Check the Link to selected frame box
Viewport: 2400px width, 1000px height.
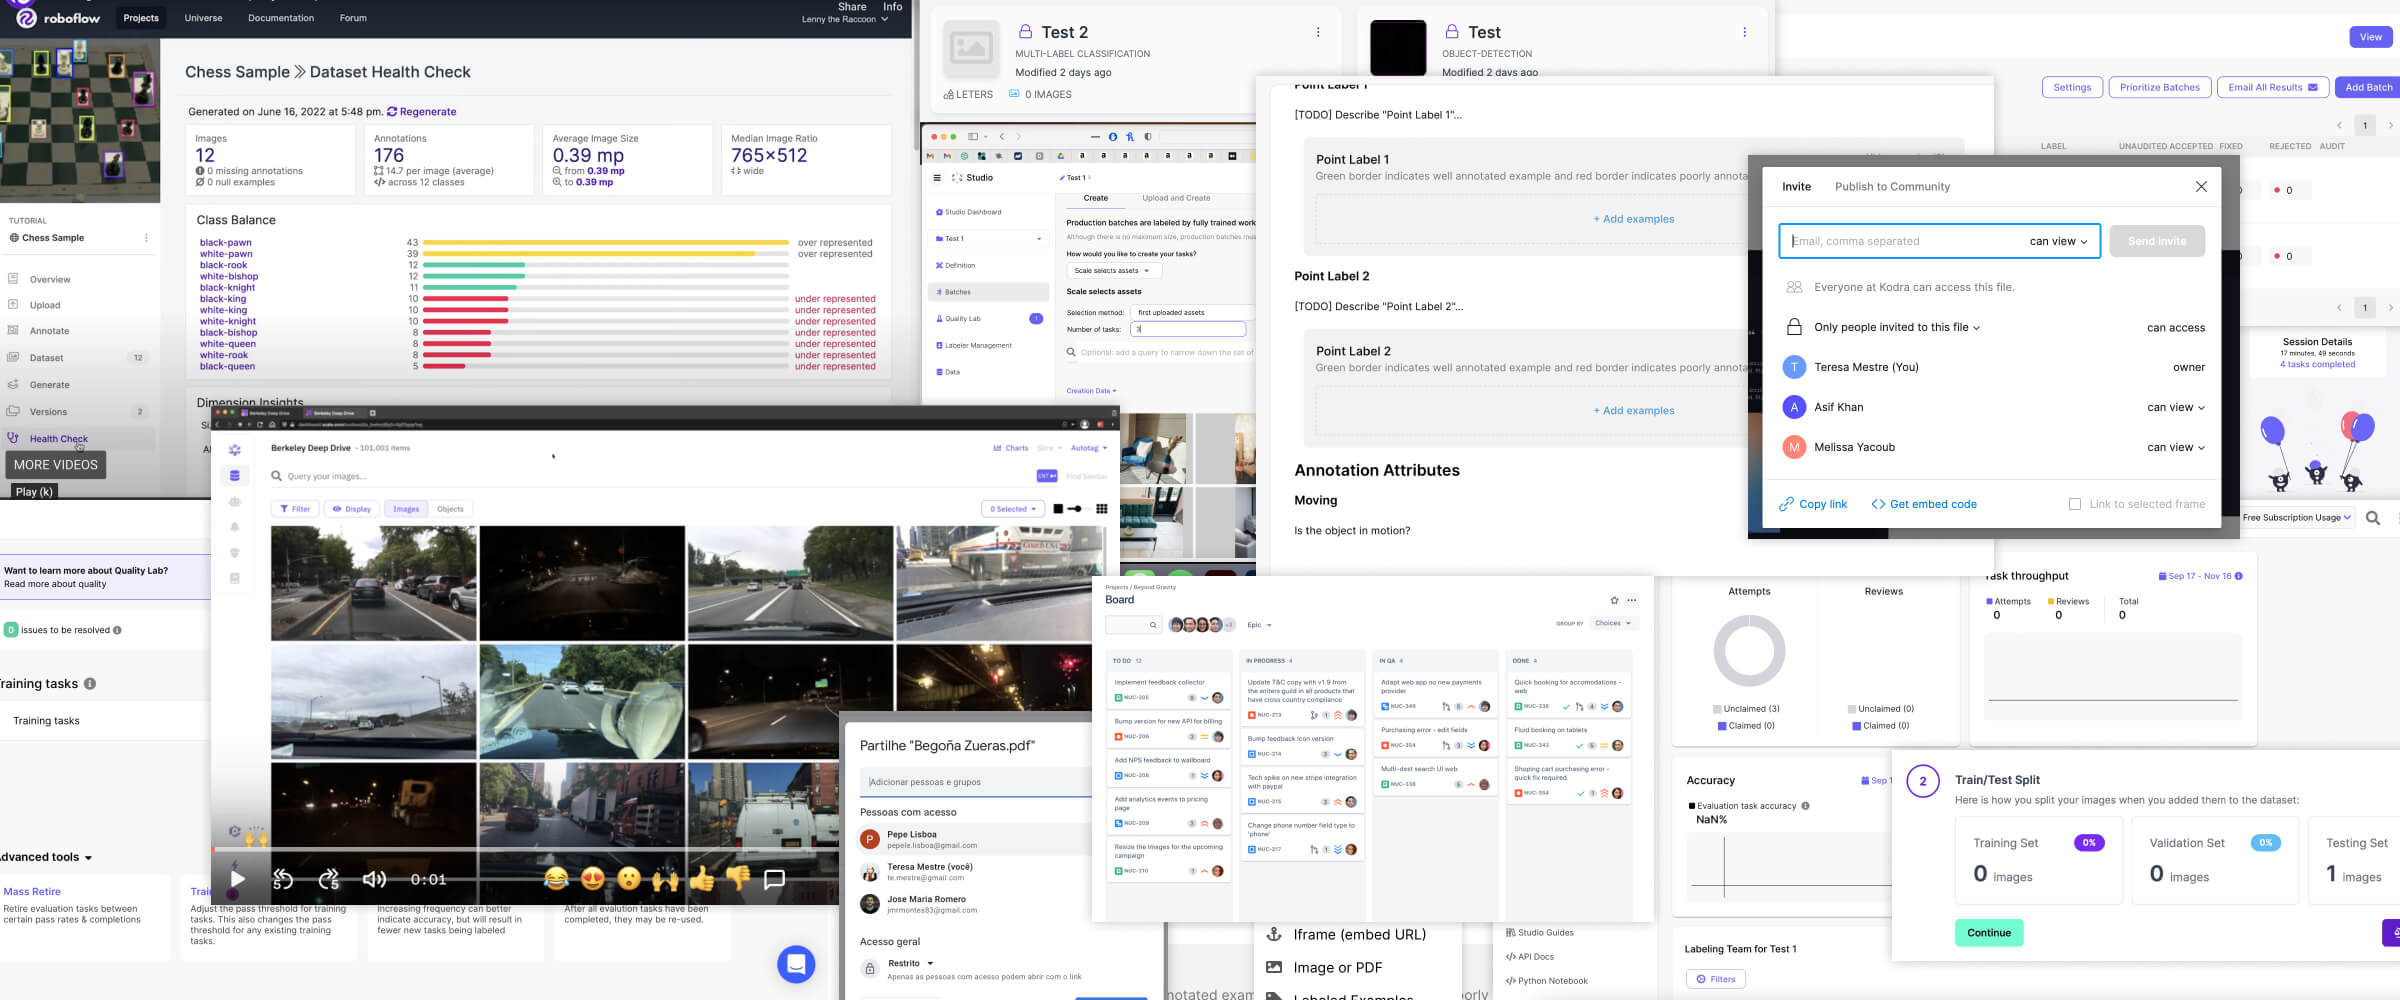[x=2075, y=504]
